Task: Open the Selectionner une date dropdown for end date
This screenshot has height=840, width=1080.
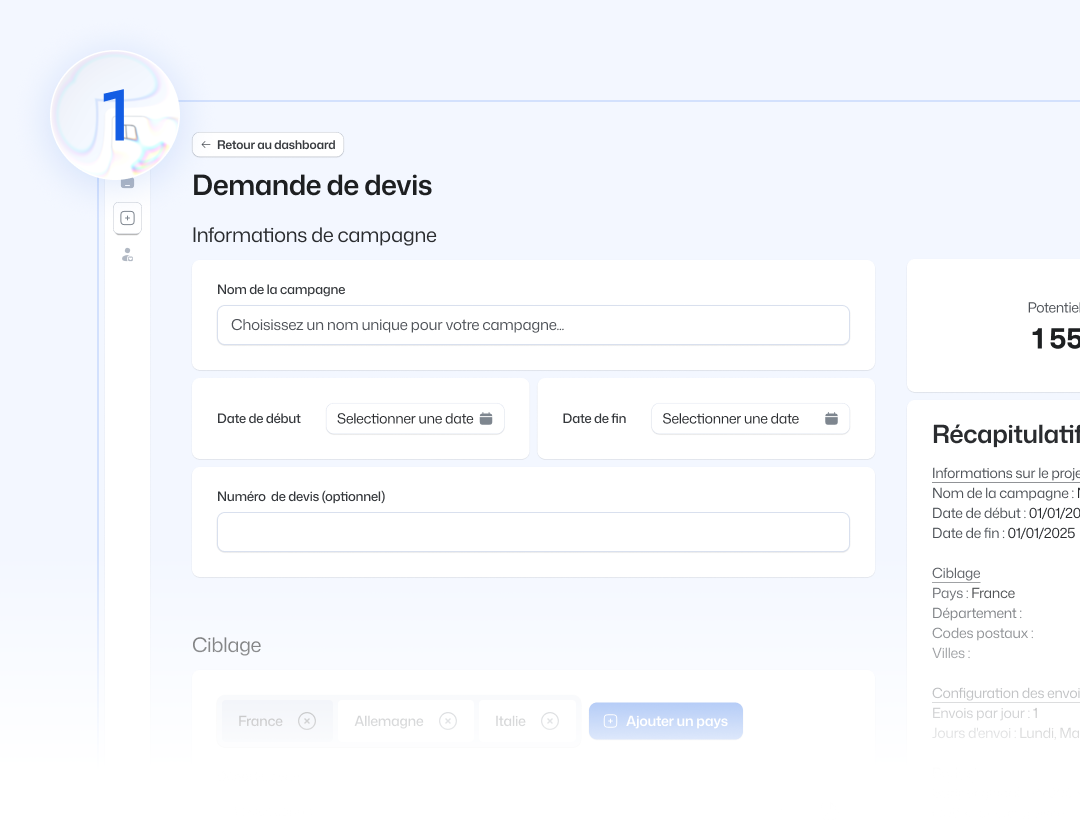Action: [x=750, y=418]
